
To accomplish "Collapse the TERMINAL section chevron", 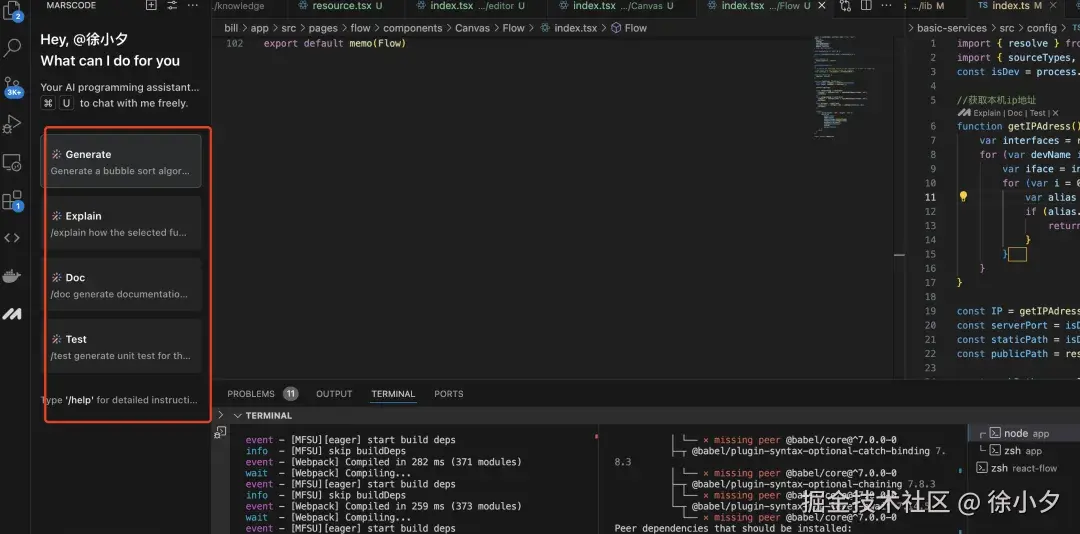I will point(238,415).
